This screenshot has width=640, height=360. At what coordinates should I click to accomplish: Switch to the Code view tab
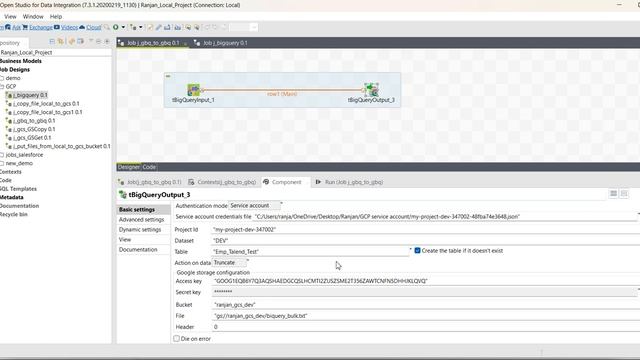click(149, 167)
